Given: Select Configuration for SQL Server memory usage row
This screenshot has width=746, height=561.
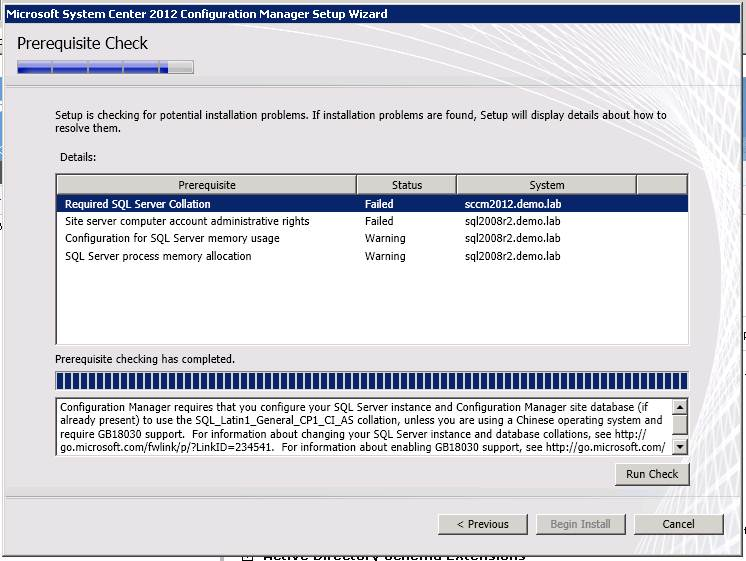Looking at the screenshot, I should pyautogui.click(x=372, y=238).
